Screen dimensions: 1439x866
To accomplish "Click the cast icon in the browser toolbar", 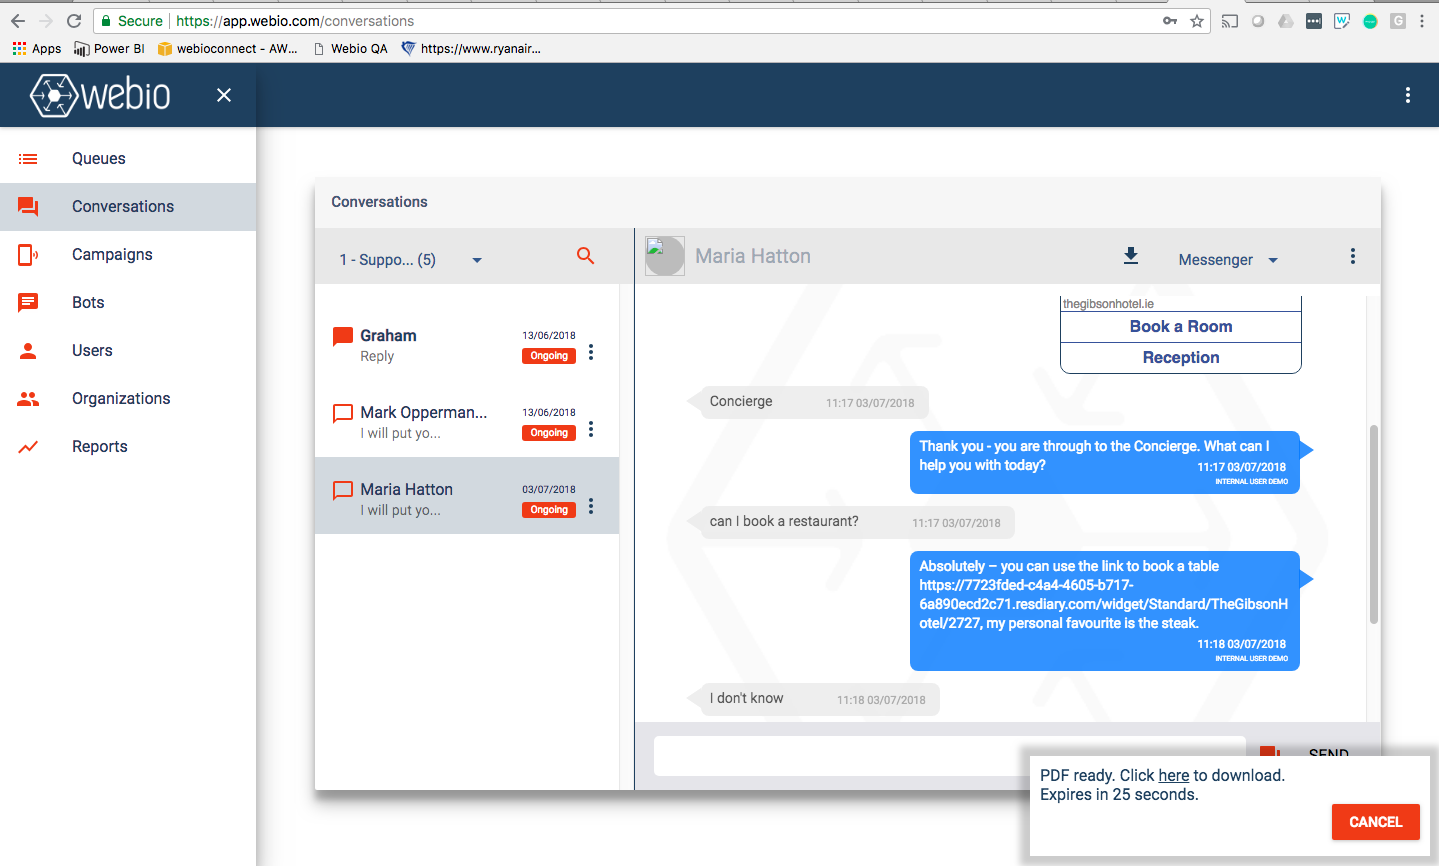I will pyautogui.click(x=1230, y=21).
